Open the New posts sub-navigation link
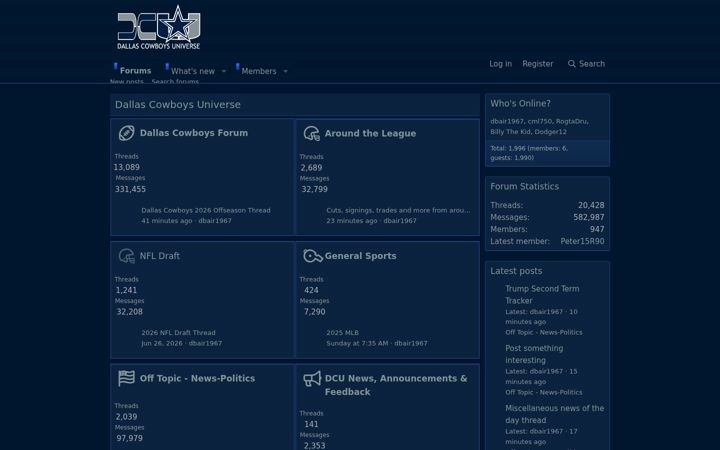 point(127,81)
